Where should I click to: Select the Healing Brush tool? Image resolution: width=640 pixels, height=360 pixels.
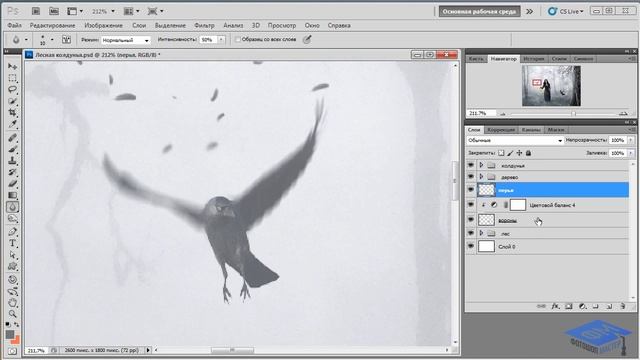click(13, 138)
